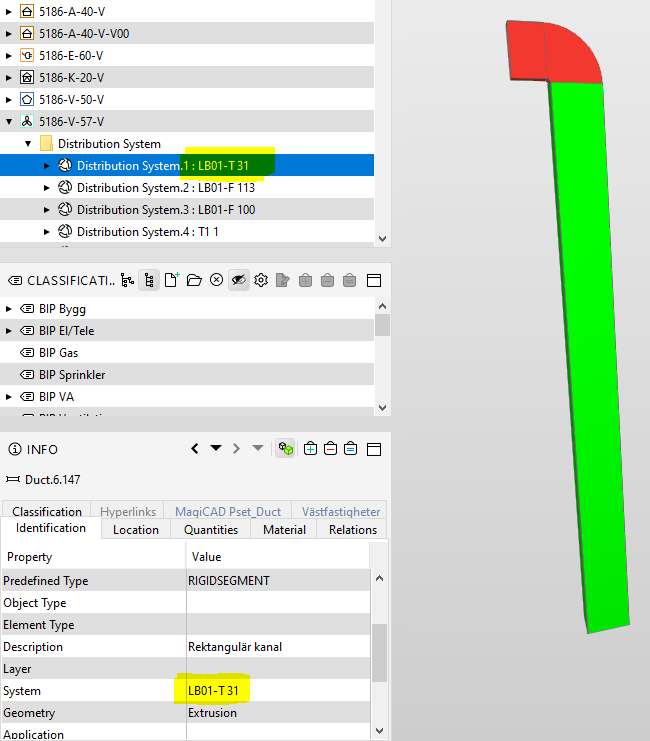Image resolution: width=650 pixels, height=741 pixels.
Task: Remove from selection basket in Info panel
Action: [330, 448]
